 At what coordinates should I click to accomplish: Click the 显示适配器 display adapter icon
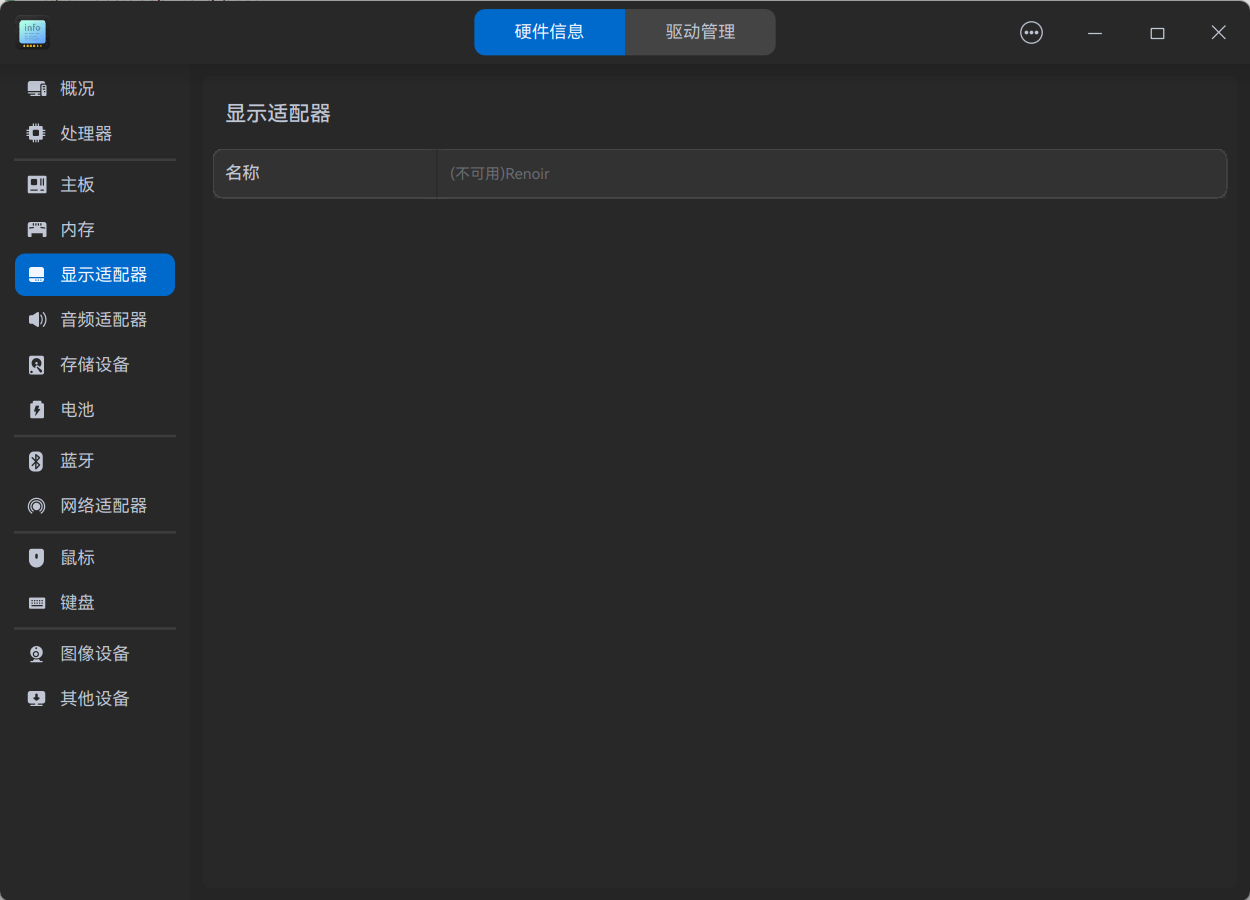click(x=37, y=275)
